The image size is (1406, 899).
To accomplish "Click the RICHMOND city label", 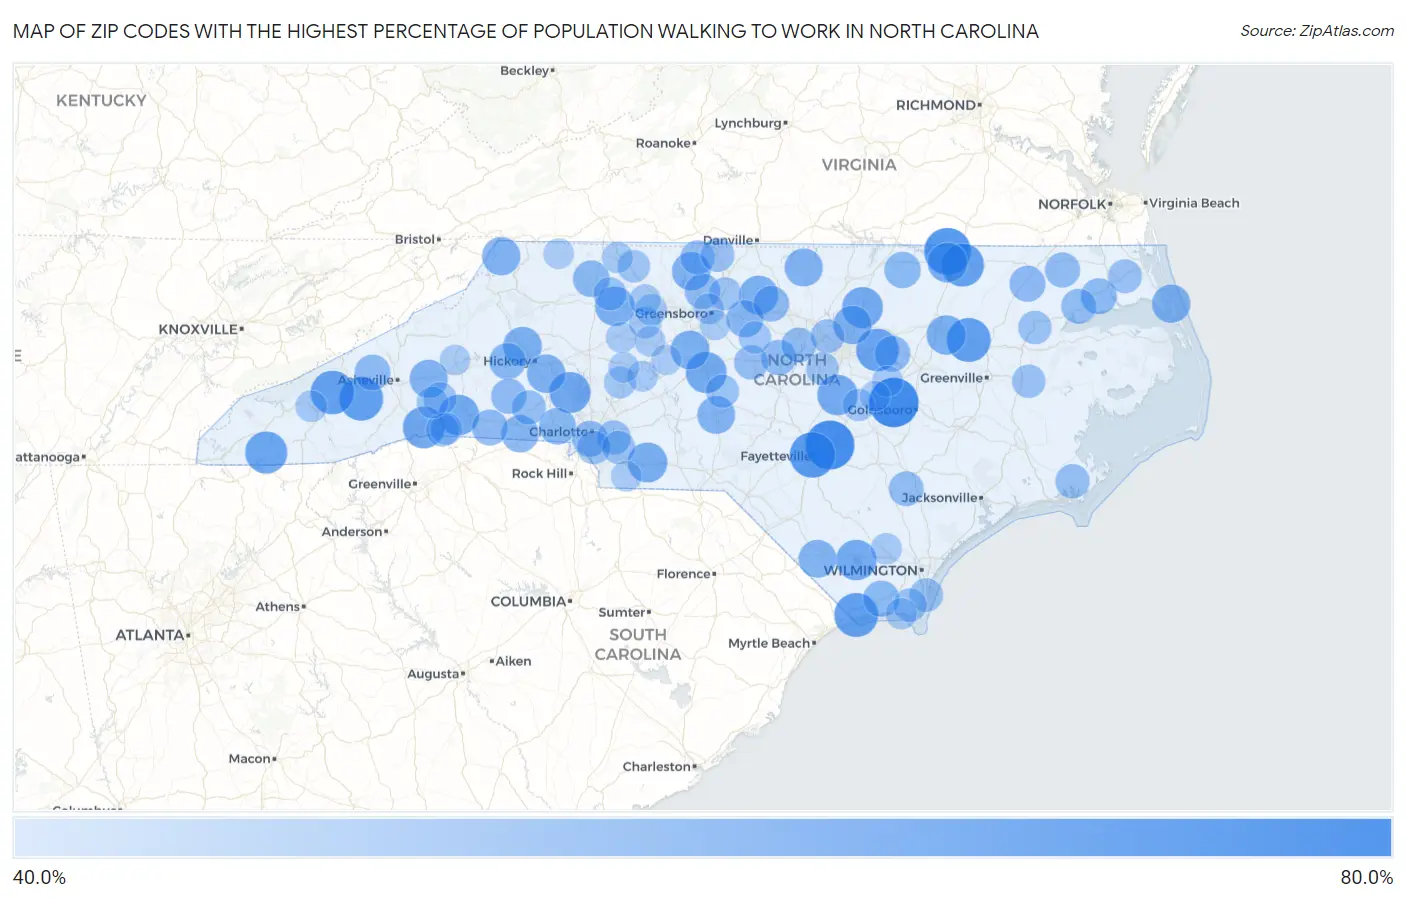I will coord(938,105).
